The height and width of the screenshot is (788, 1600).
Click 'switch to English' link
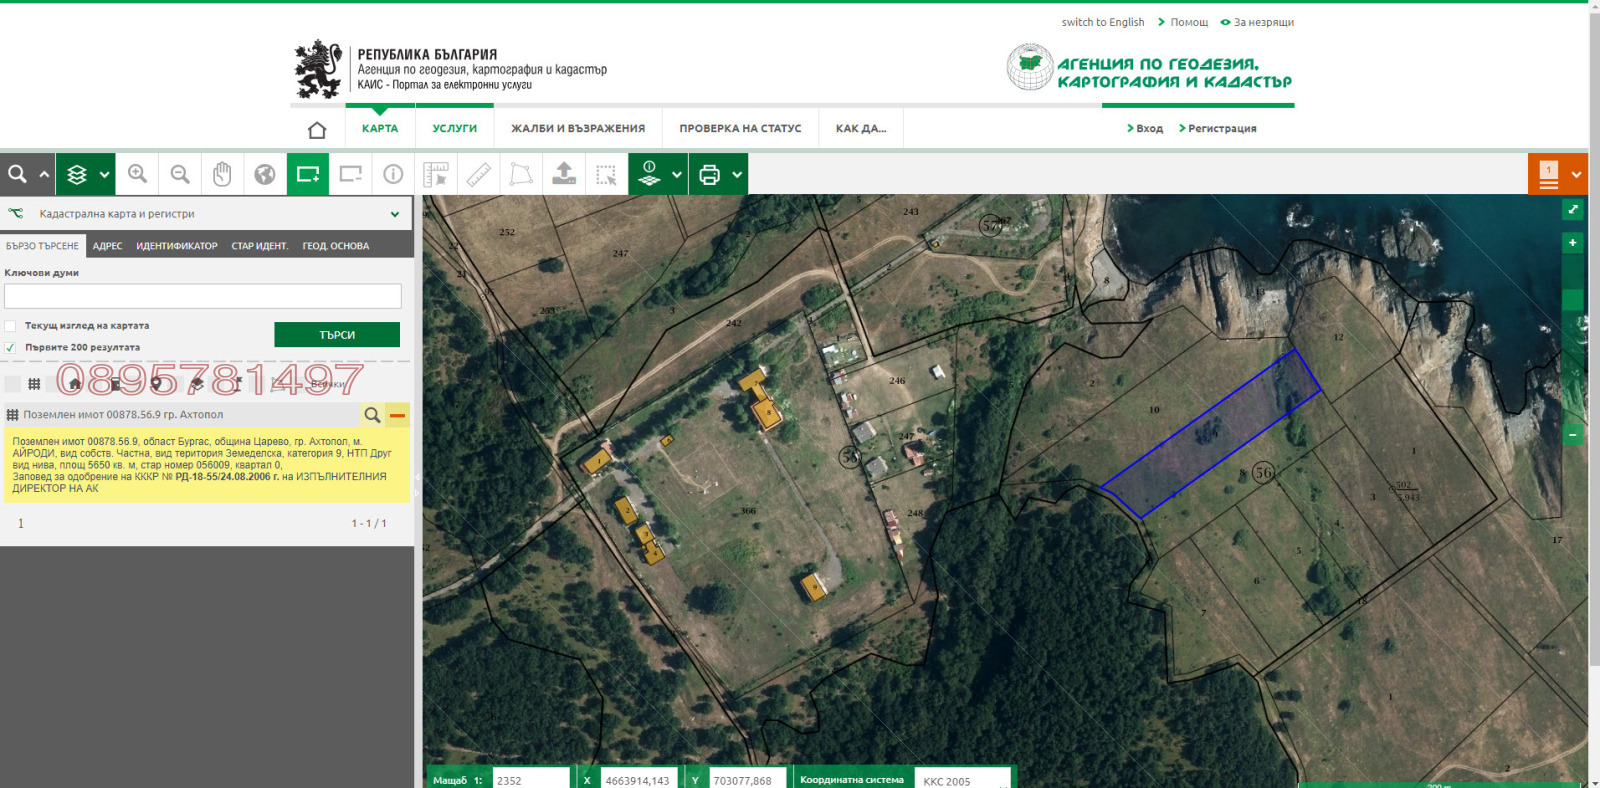tap(1102, 22)
